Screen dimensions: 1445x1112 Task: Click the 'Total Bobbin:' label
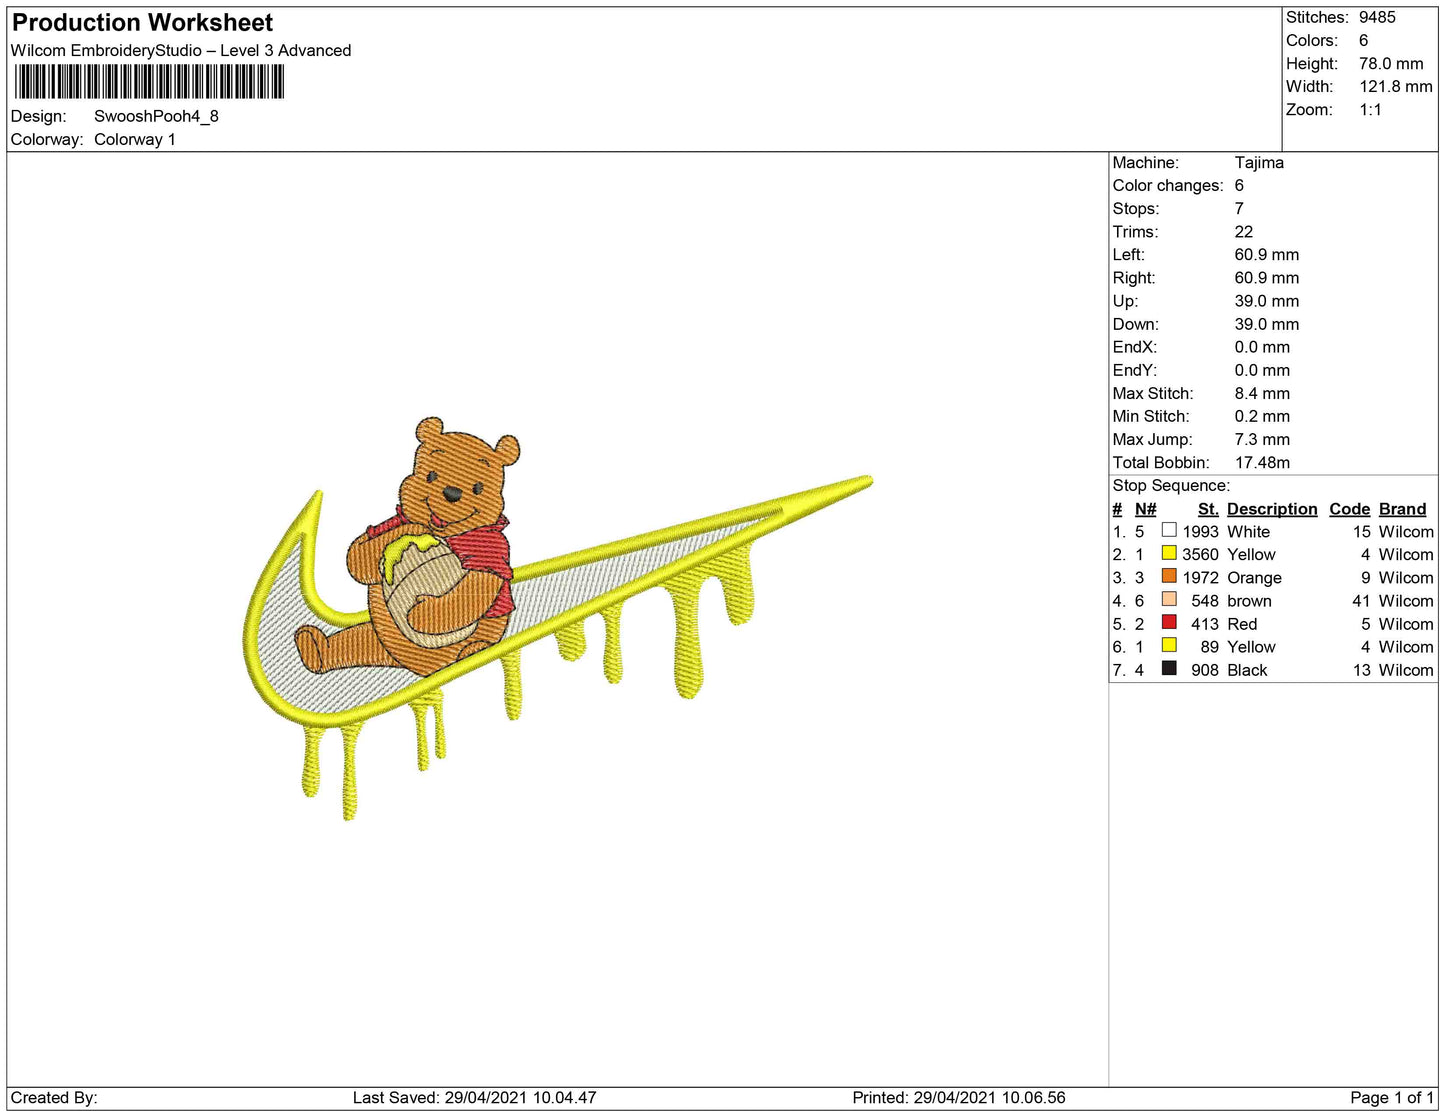click(1161, 463)
